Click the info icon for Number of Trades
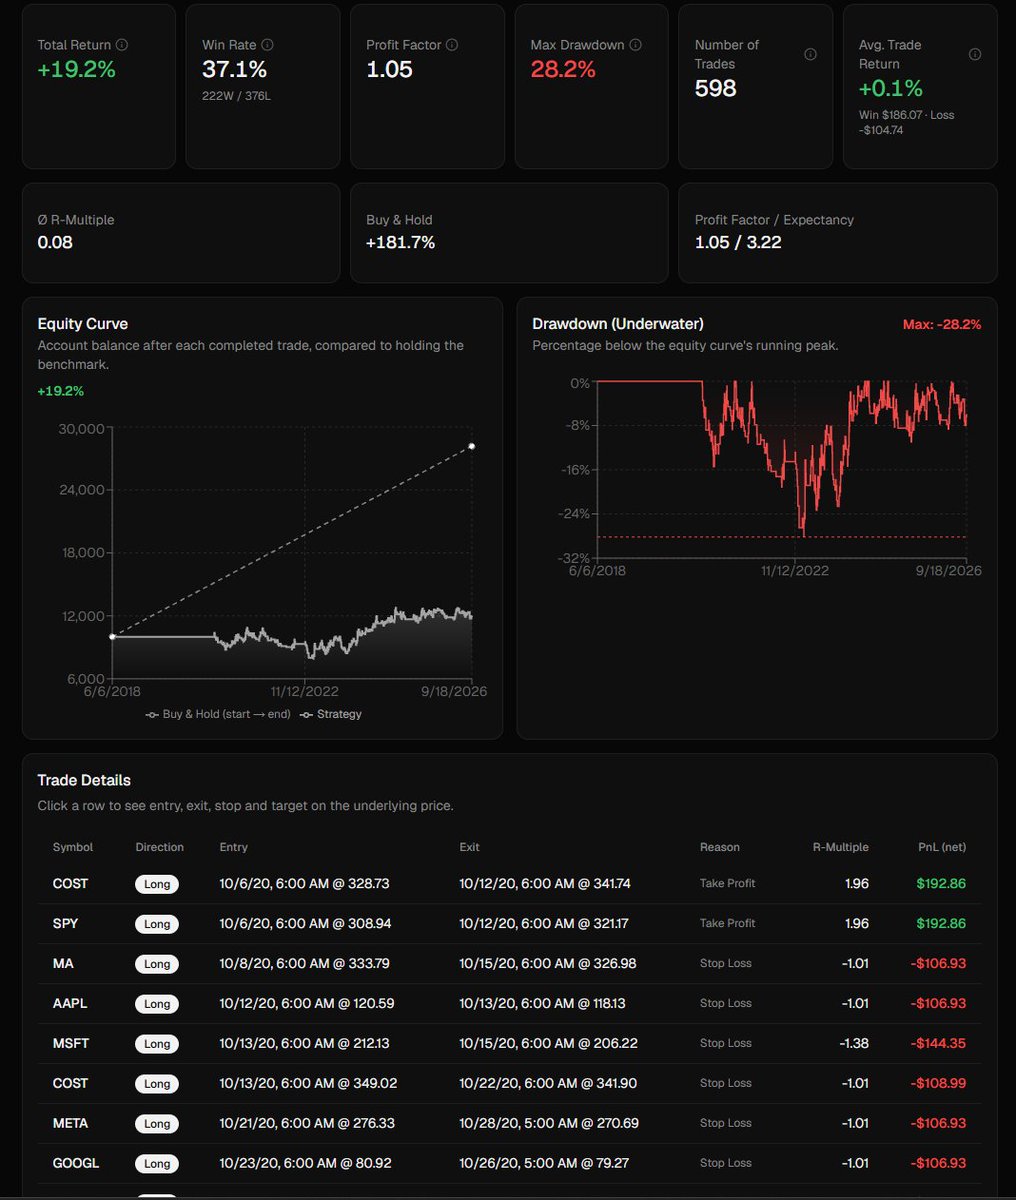This screenshot has width=1016, height=1200. click(x=810, y=54)
